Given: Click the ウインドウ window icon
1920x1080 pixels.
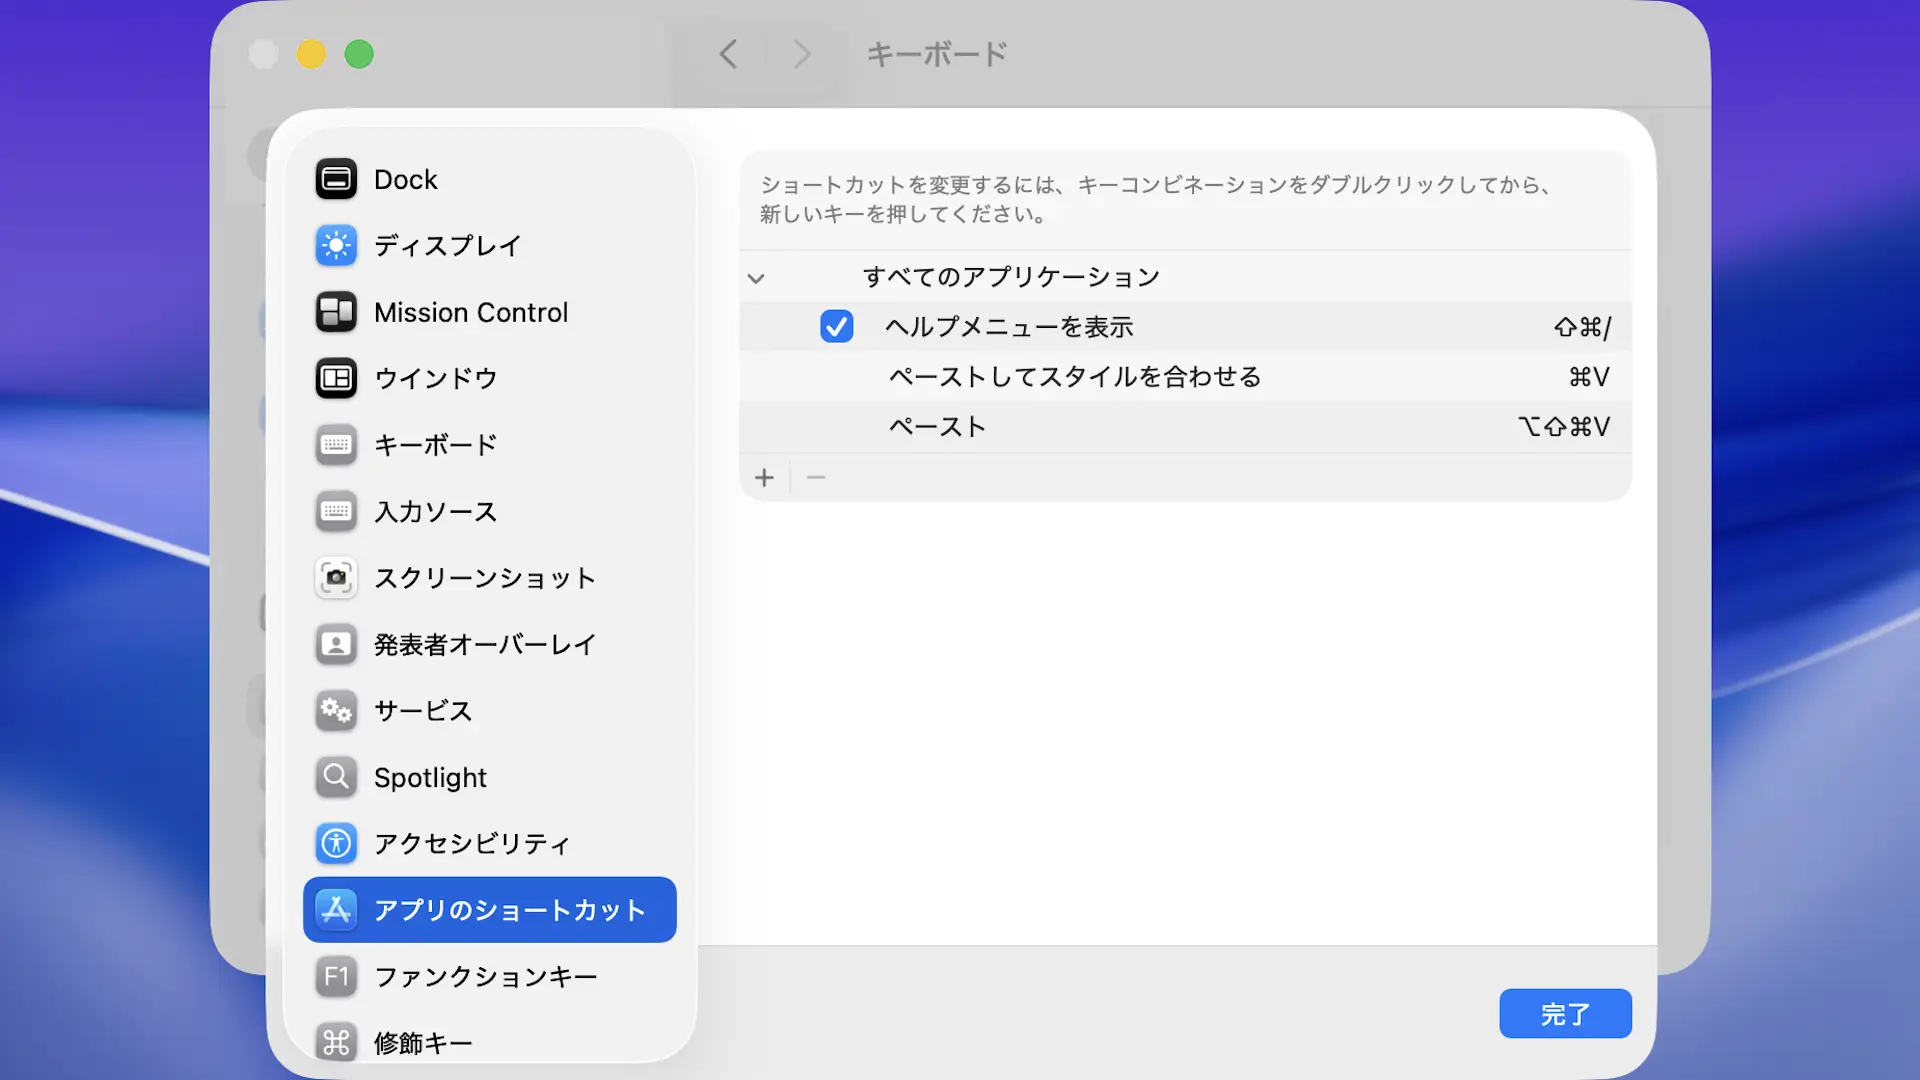Looking at the screenshot, I should pyautogui.click(x=336, y=378).
